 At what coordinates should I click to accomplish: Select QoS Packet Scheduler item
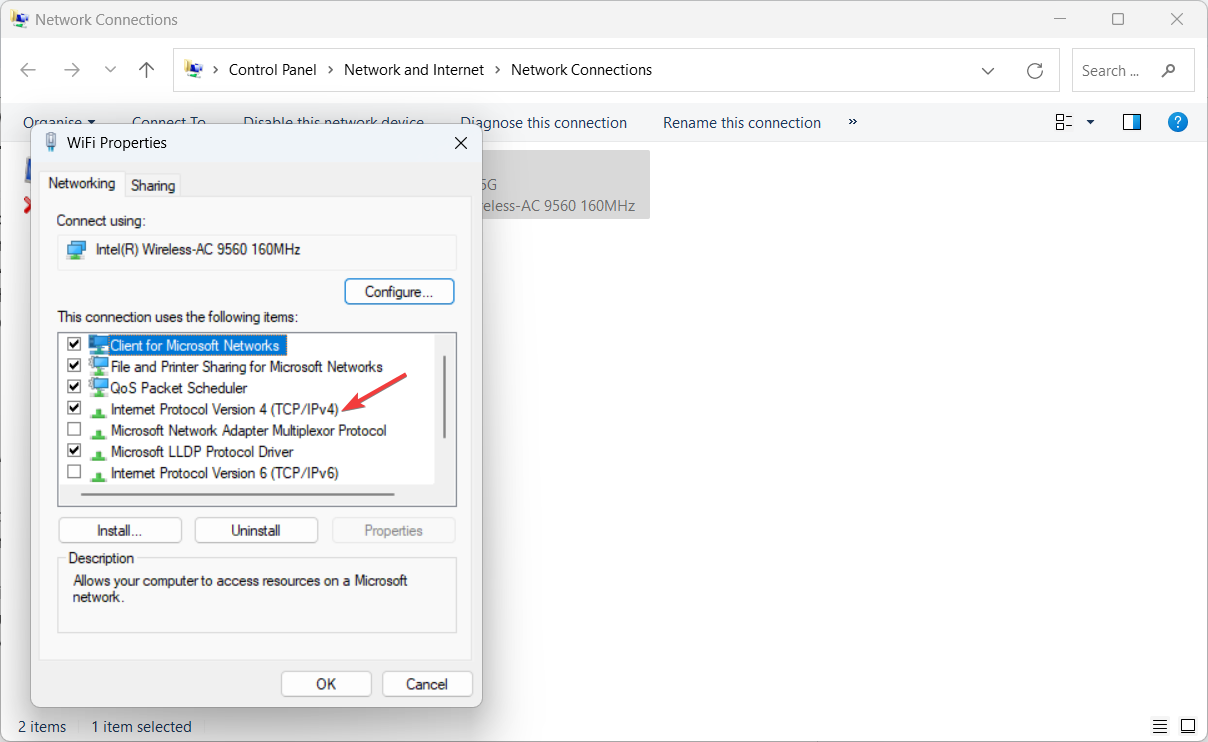[x=179, y=388]
